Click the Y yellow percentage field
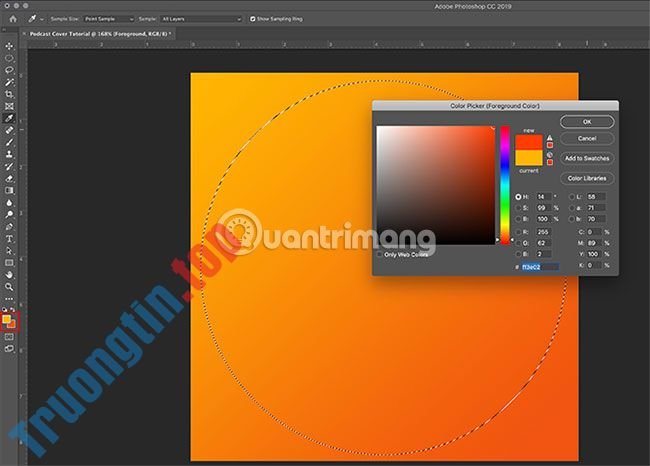This screenshot has width=650, height=466. coord(595,254)
